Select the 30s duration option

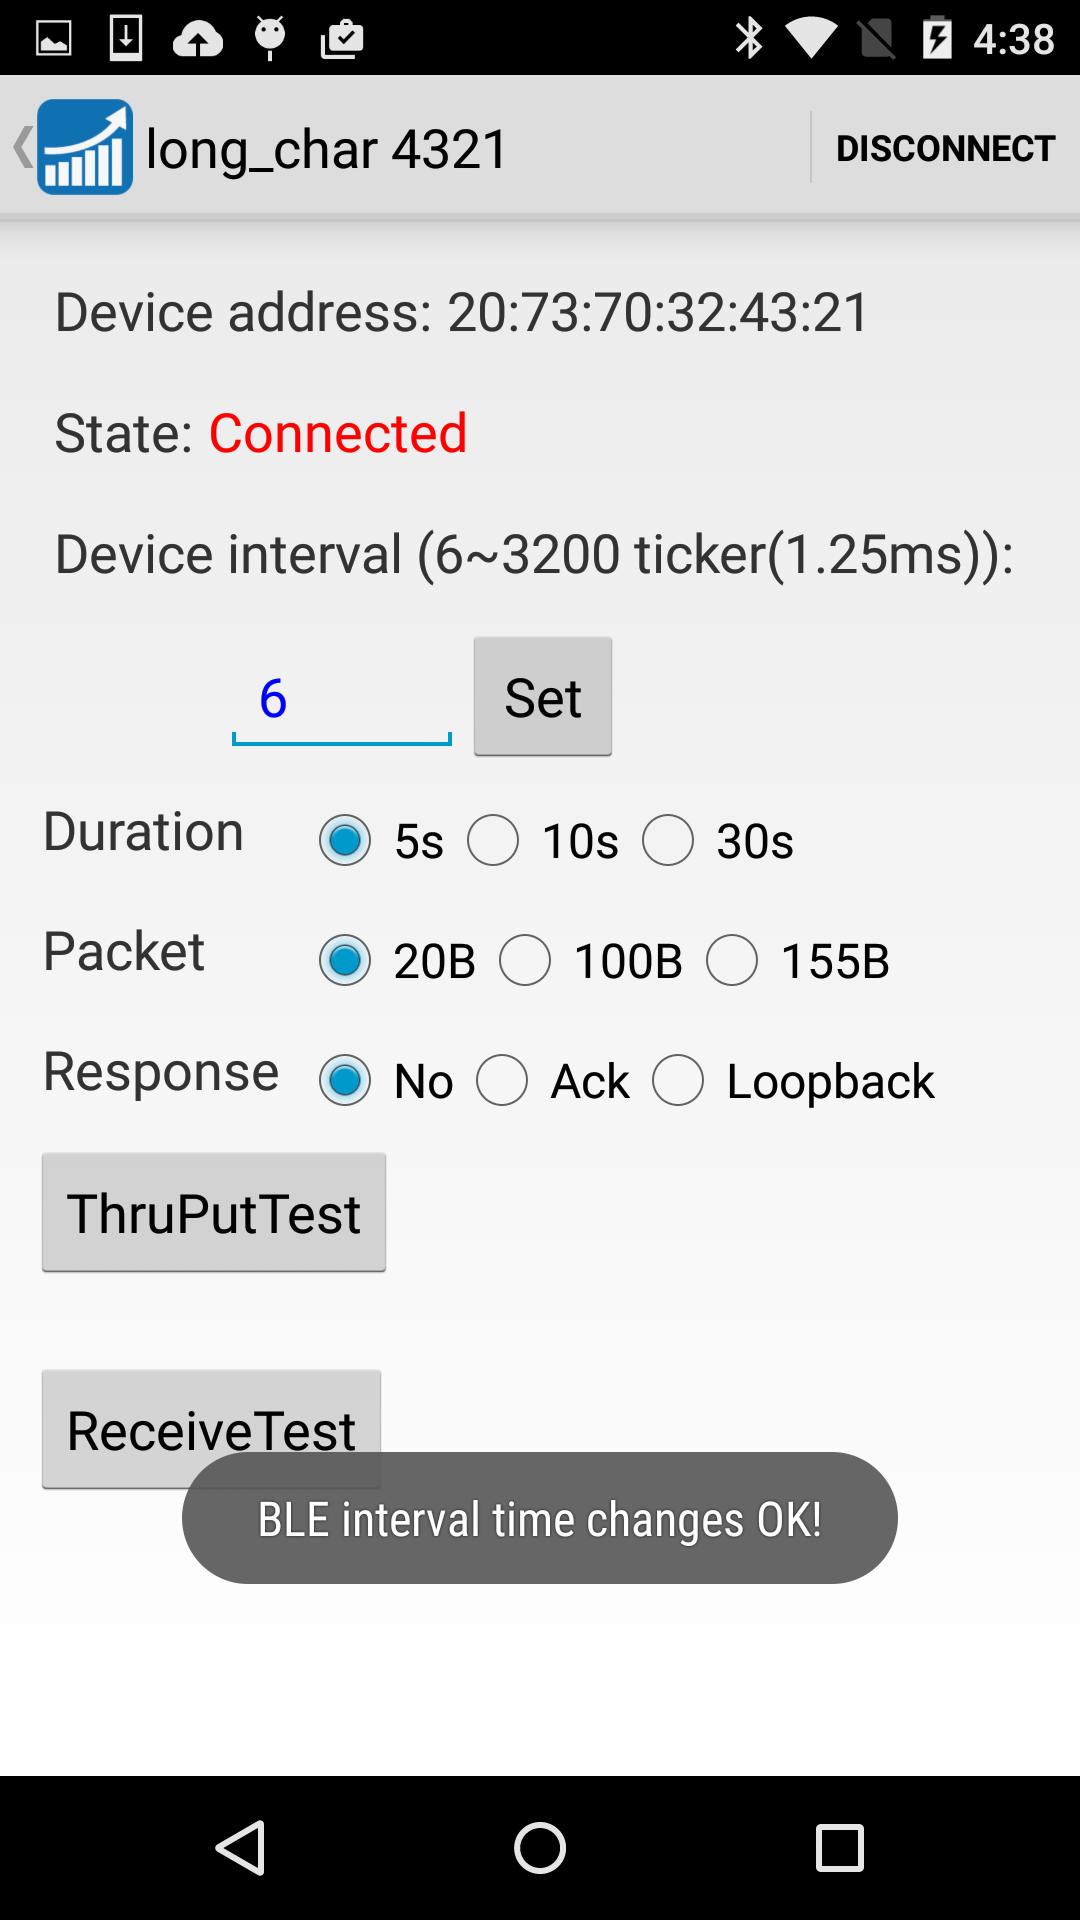coord(668,840)
